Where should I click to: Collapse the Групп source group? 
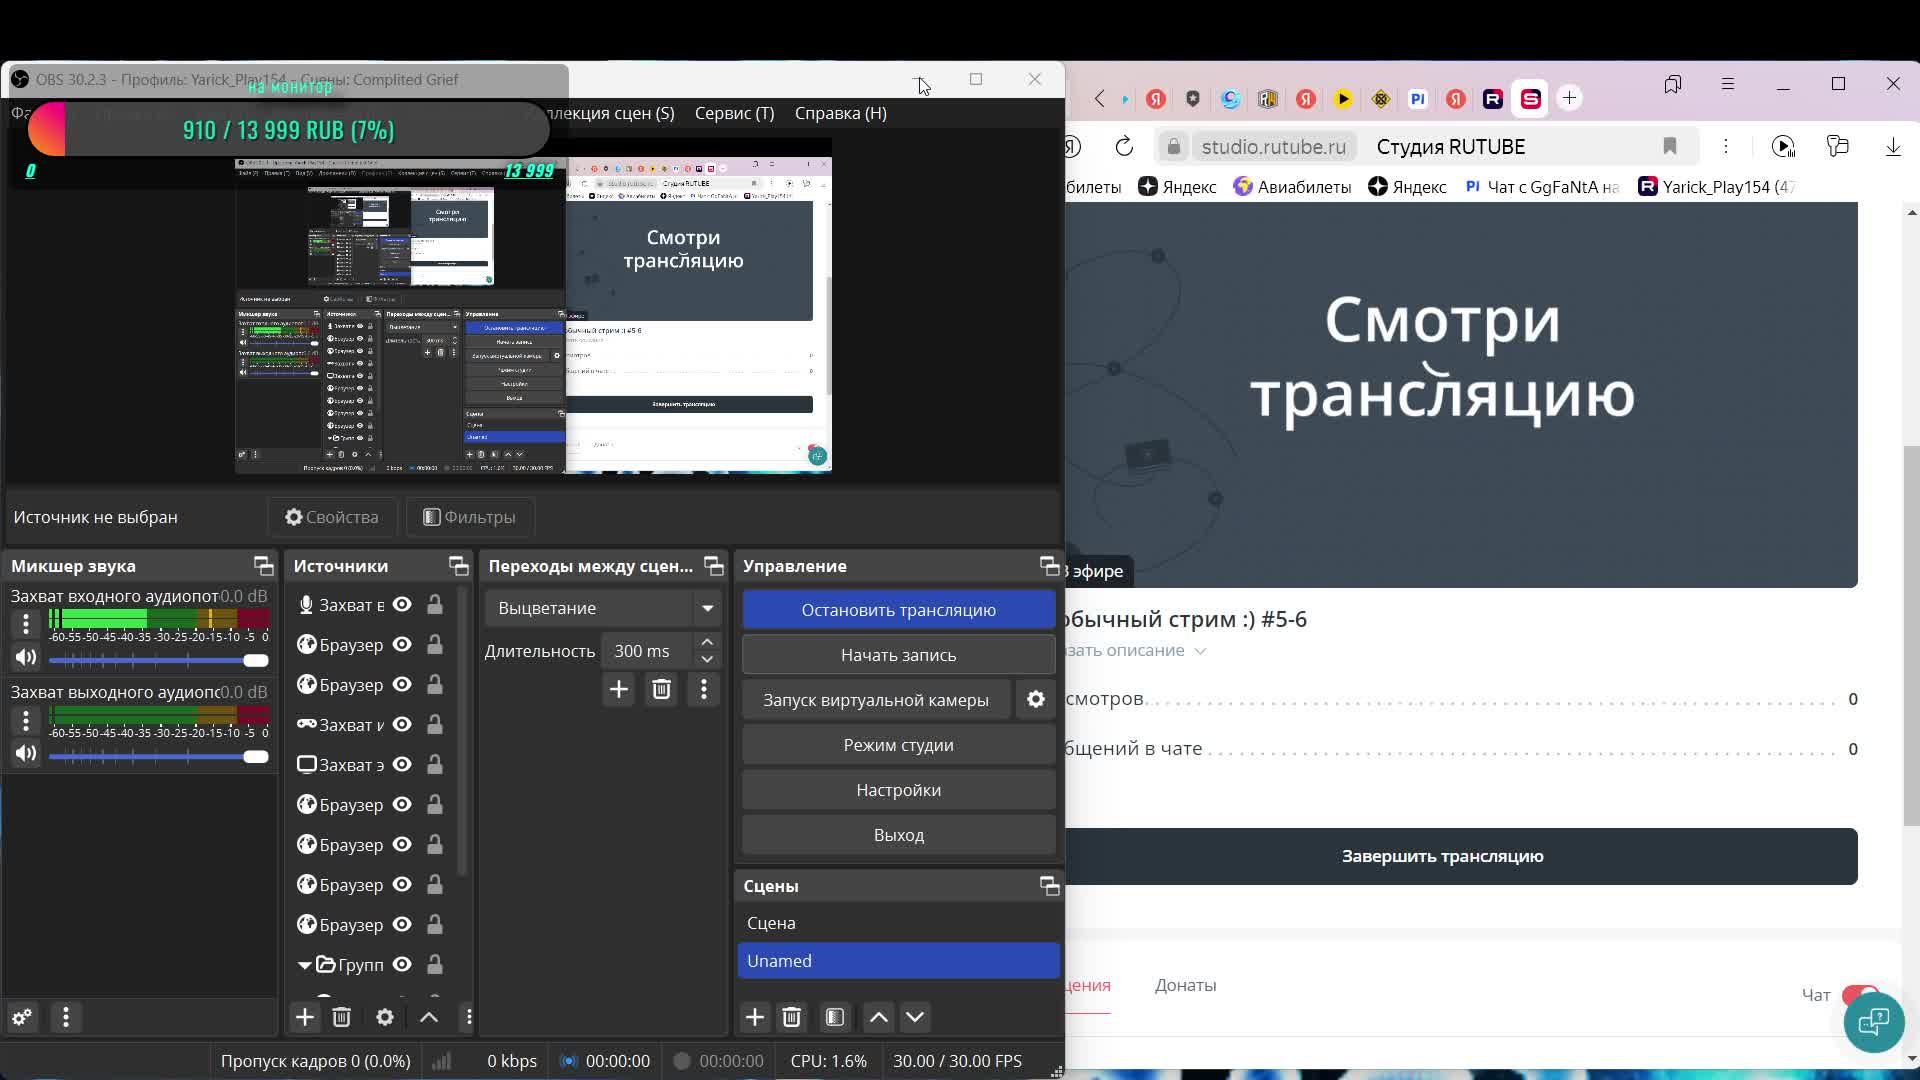click(x=304, y=965)
